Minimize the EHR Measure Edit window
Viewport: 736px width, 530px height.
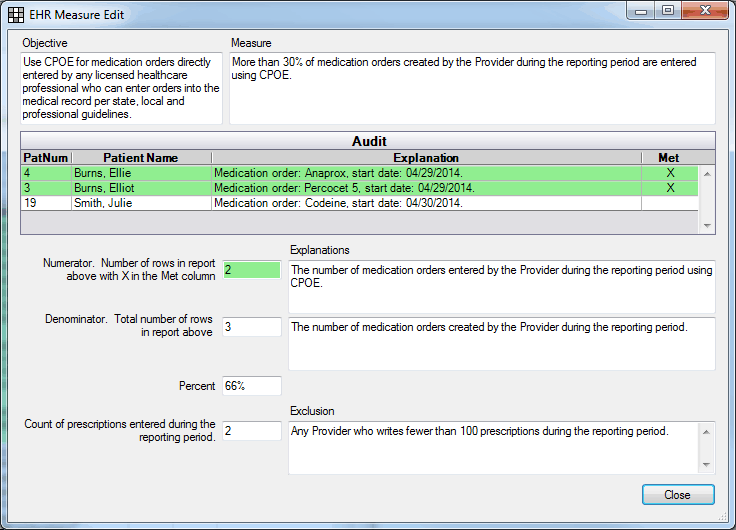(642, 10)
